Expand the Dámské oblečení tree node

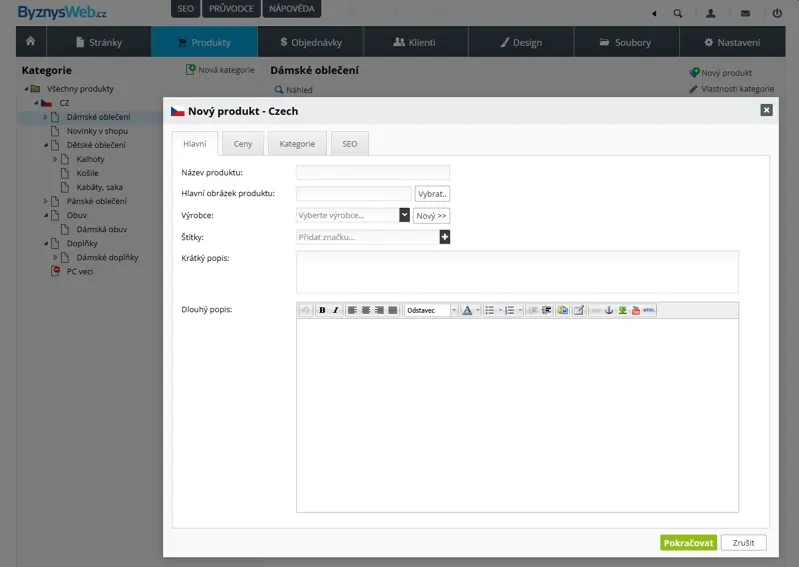tap(45, 117)
